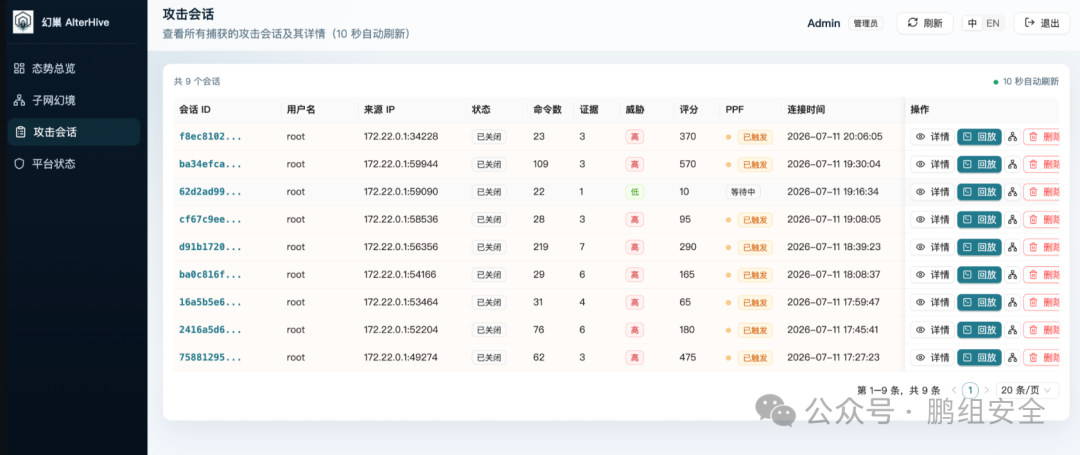This screenshot has width=1080, height=455.
Task: Open session ID link 75881295...
Action: 210,357
